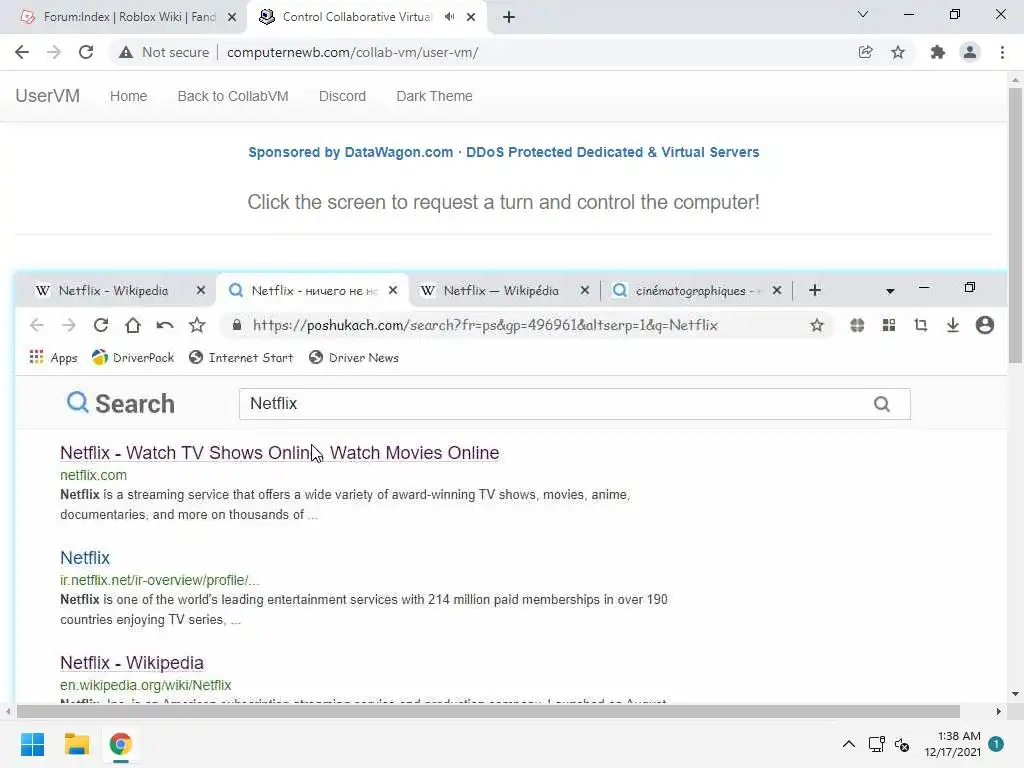Screen dimensions: 1024x768
Task: Switch to Netflix - Wikipedia tab in VM browser
Action: pos(112,291)
